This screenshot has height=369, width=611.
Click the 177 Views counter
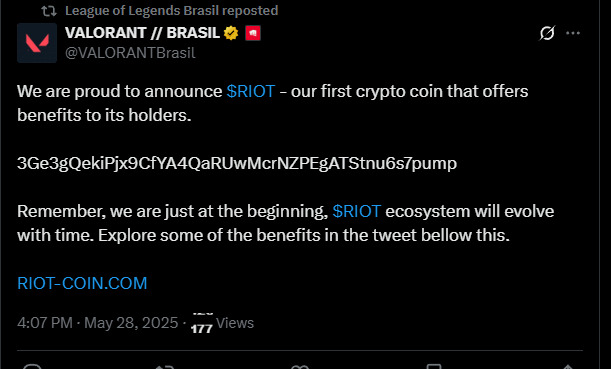tap(222, 323)
